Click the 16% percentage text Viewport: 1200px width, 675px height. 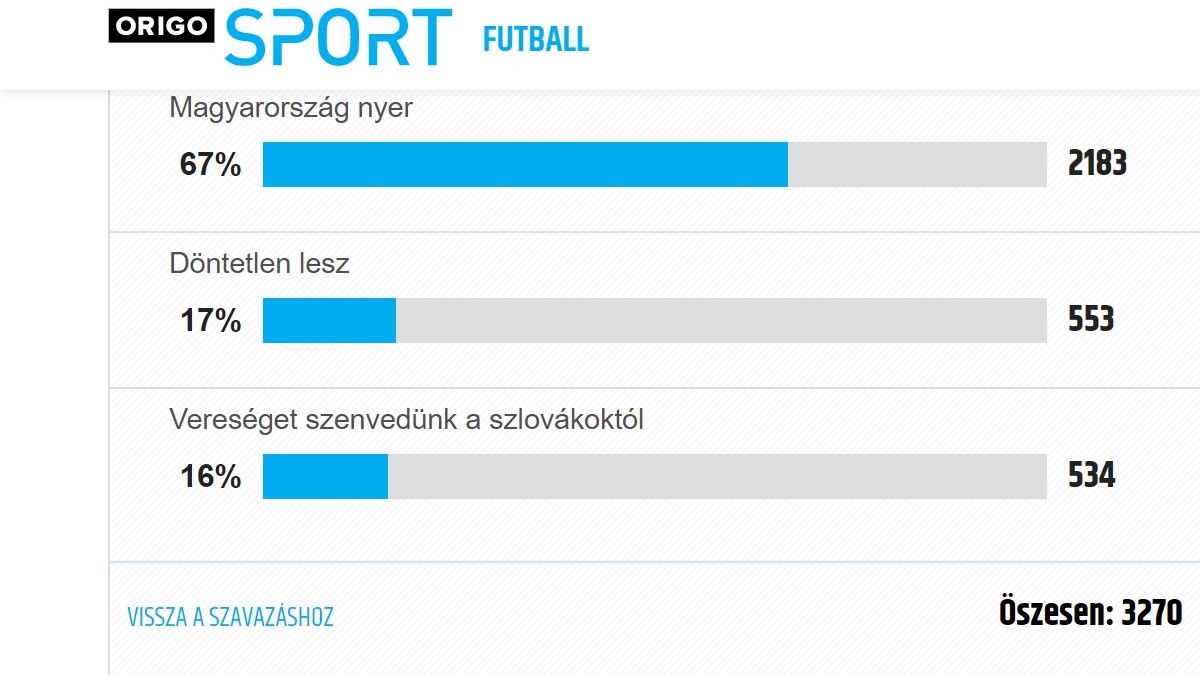(210, 477)
